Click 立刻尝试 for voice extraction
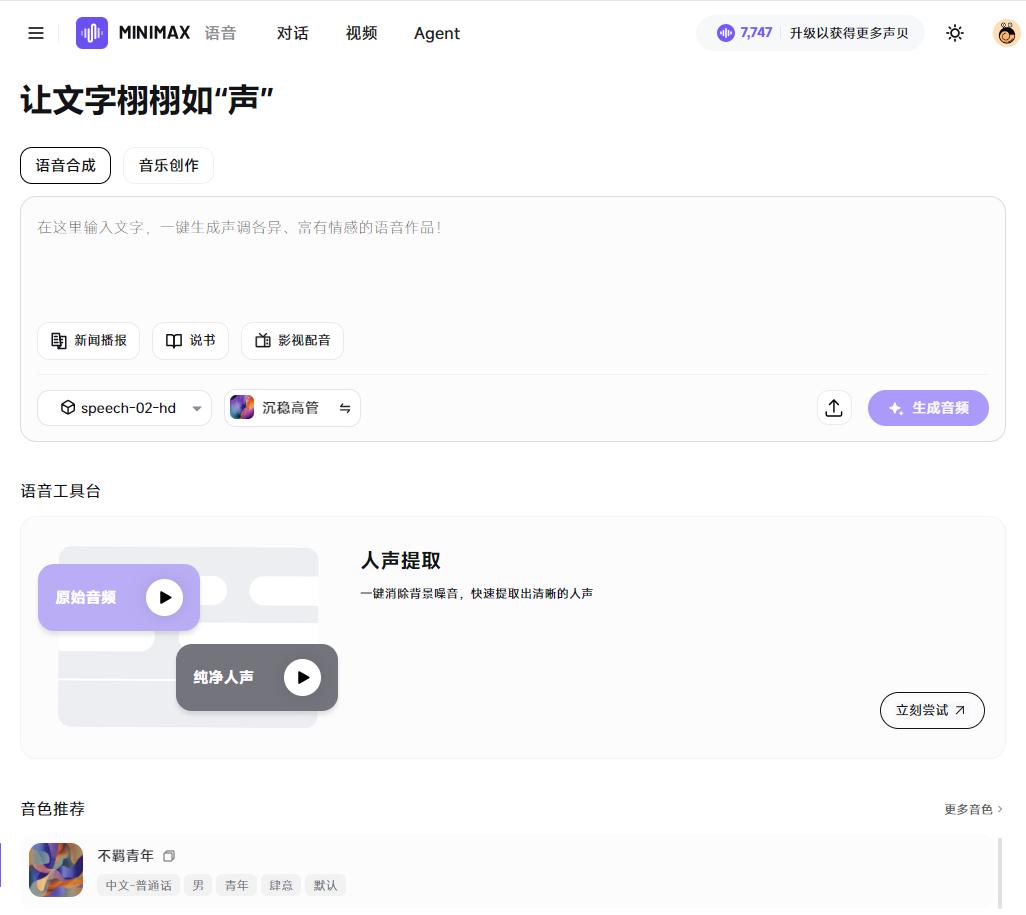The height and width of the screenshot is (915, 1026). [x=932, y=710]
